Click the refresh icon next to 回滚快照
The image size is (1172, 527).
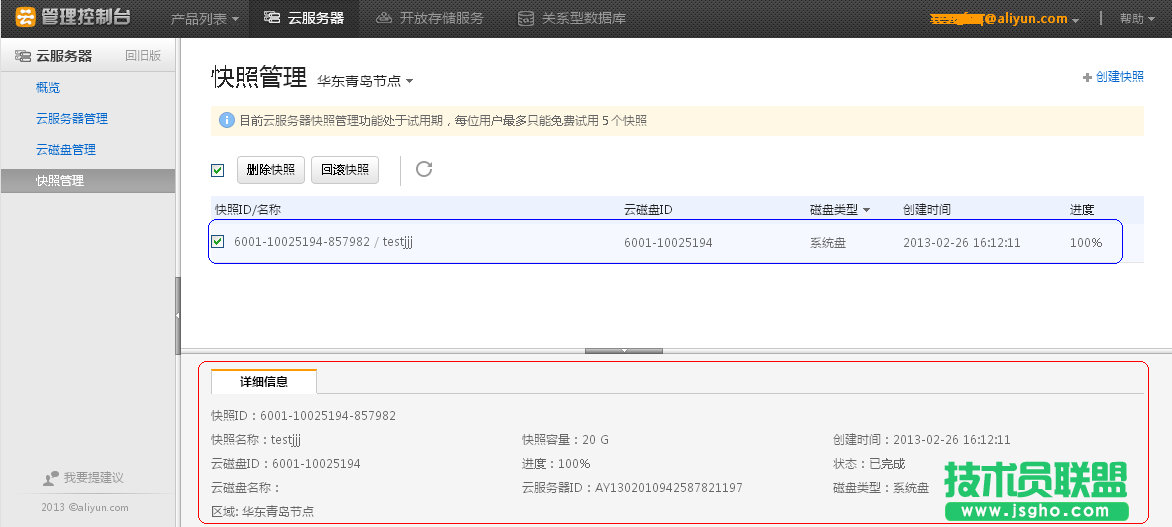click(424, 169)
